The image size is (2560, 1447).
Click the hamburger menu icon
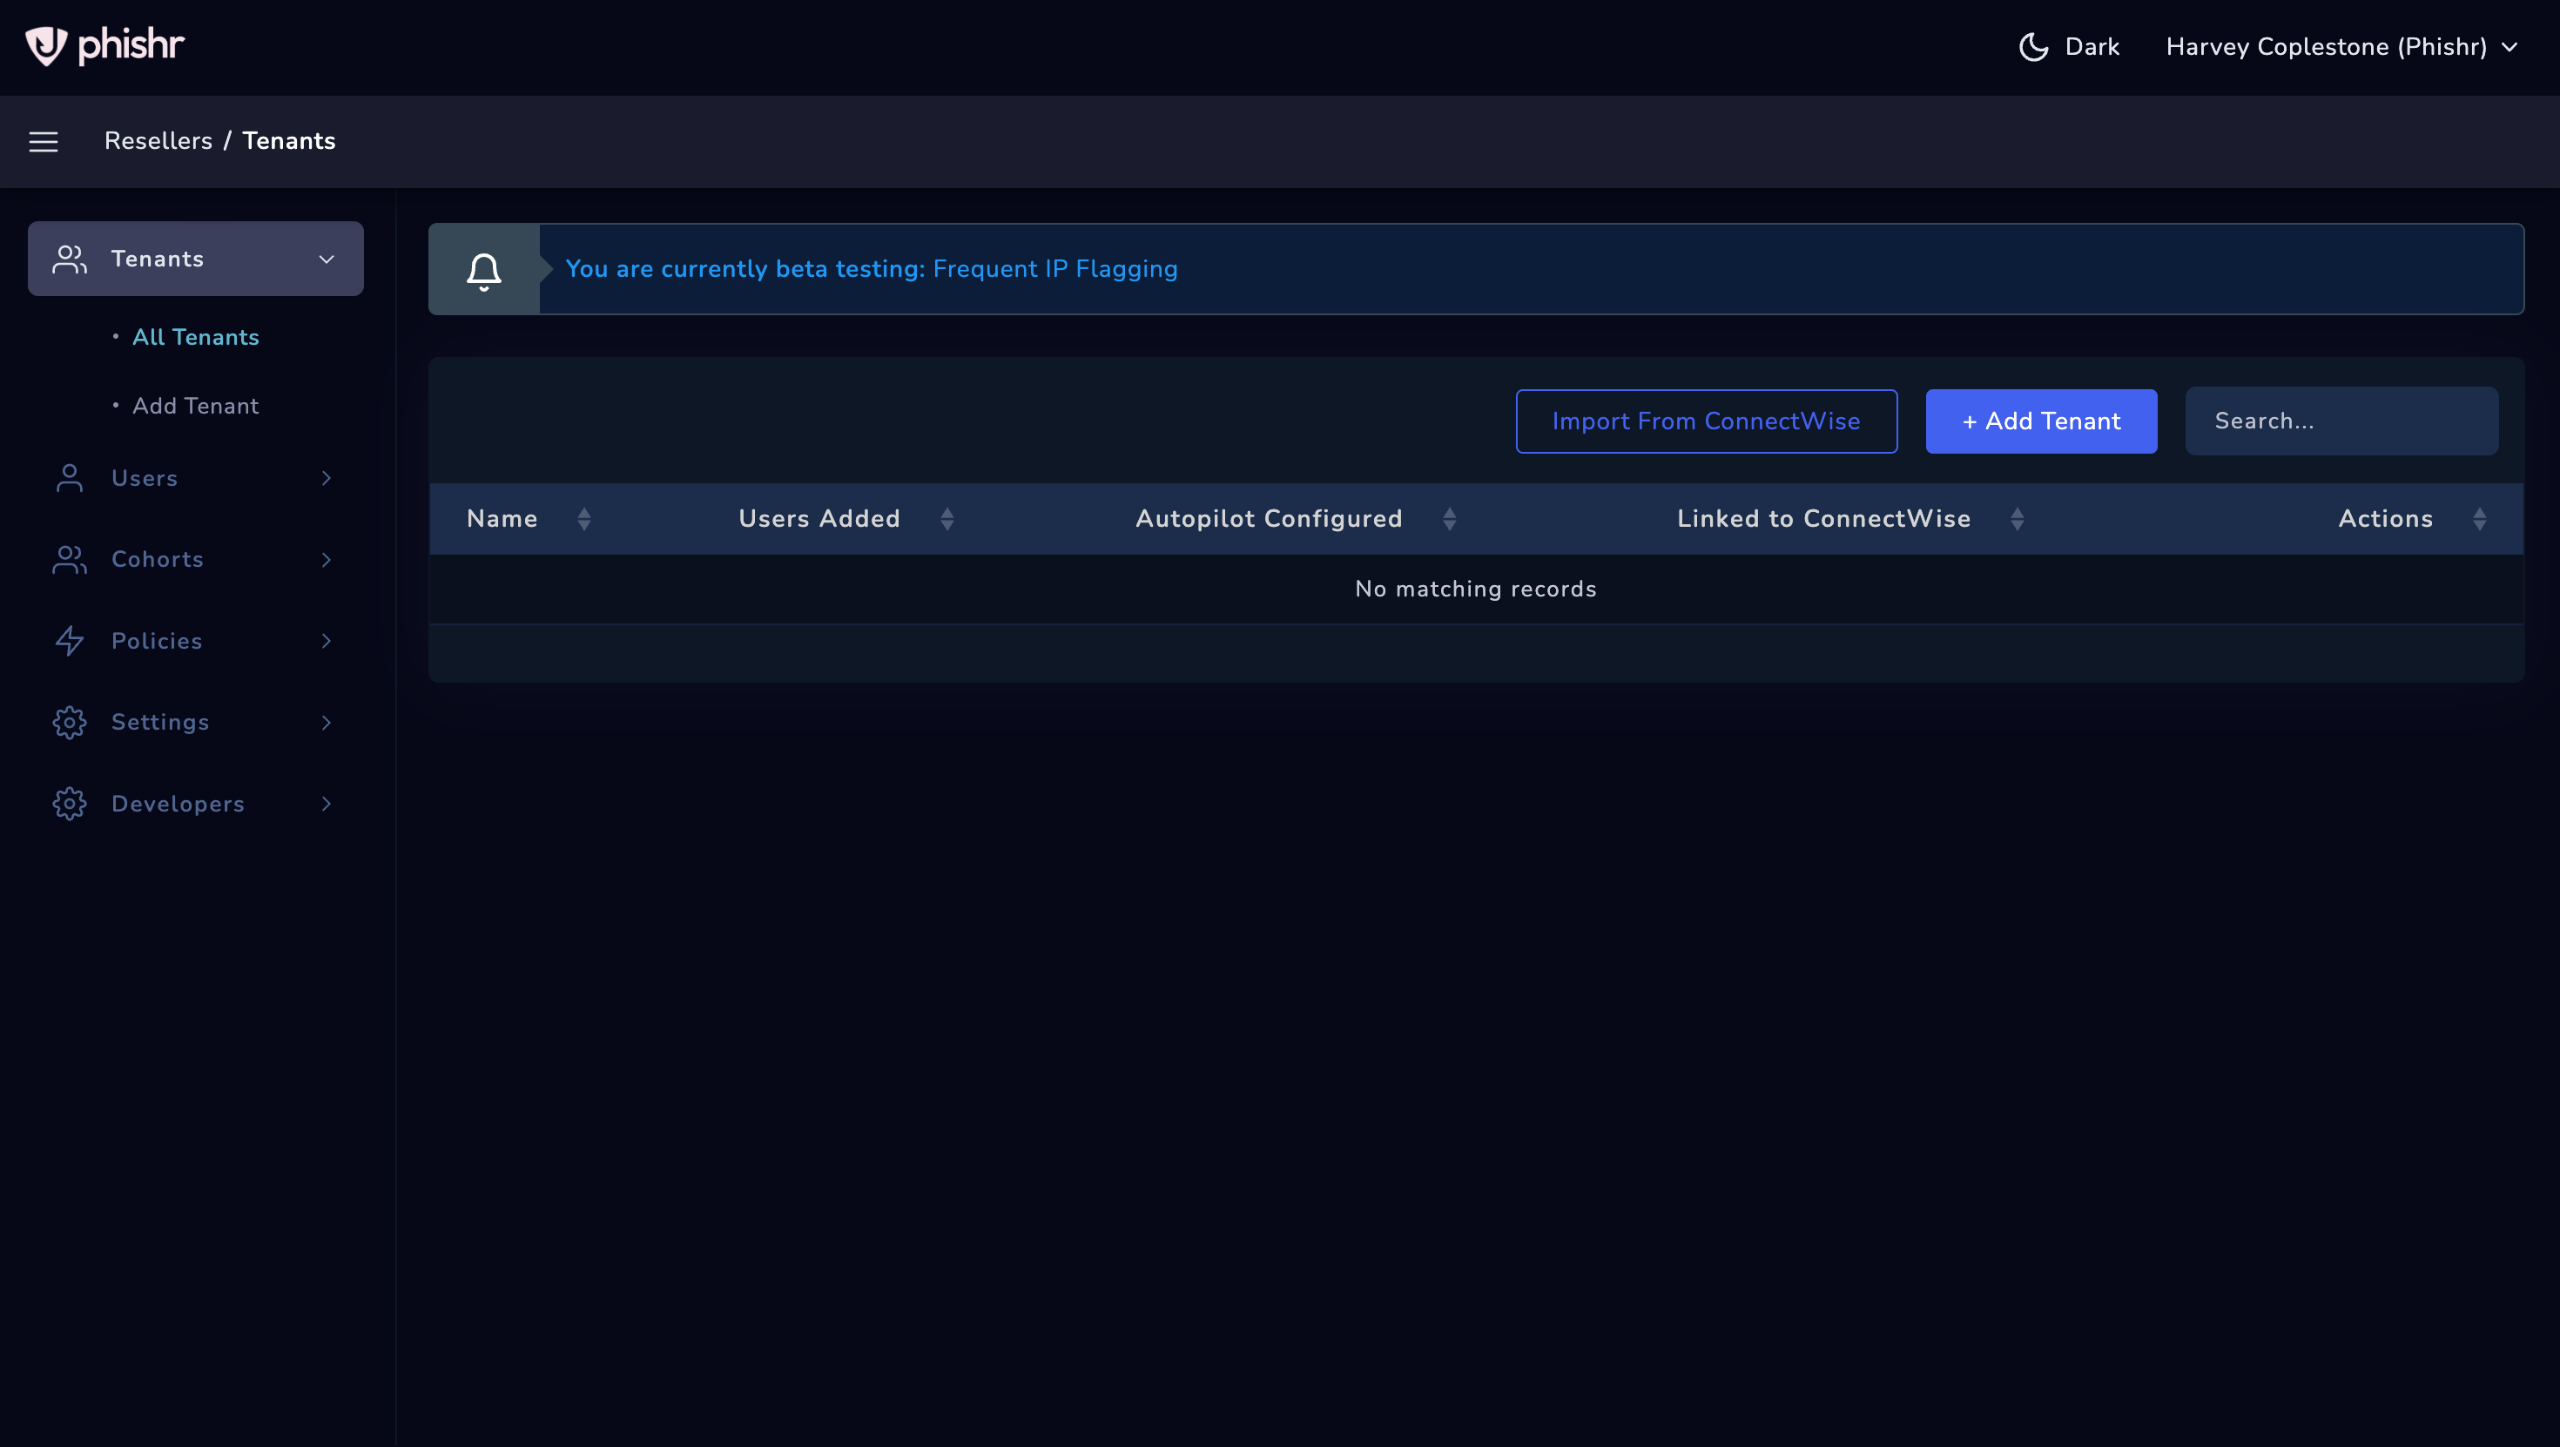(x=43, y=141)
